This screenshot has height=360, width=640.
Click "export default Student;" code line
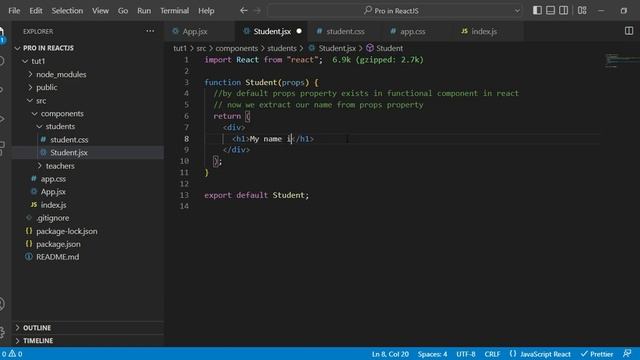tap(257, 195)
